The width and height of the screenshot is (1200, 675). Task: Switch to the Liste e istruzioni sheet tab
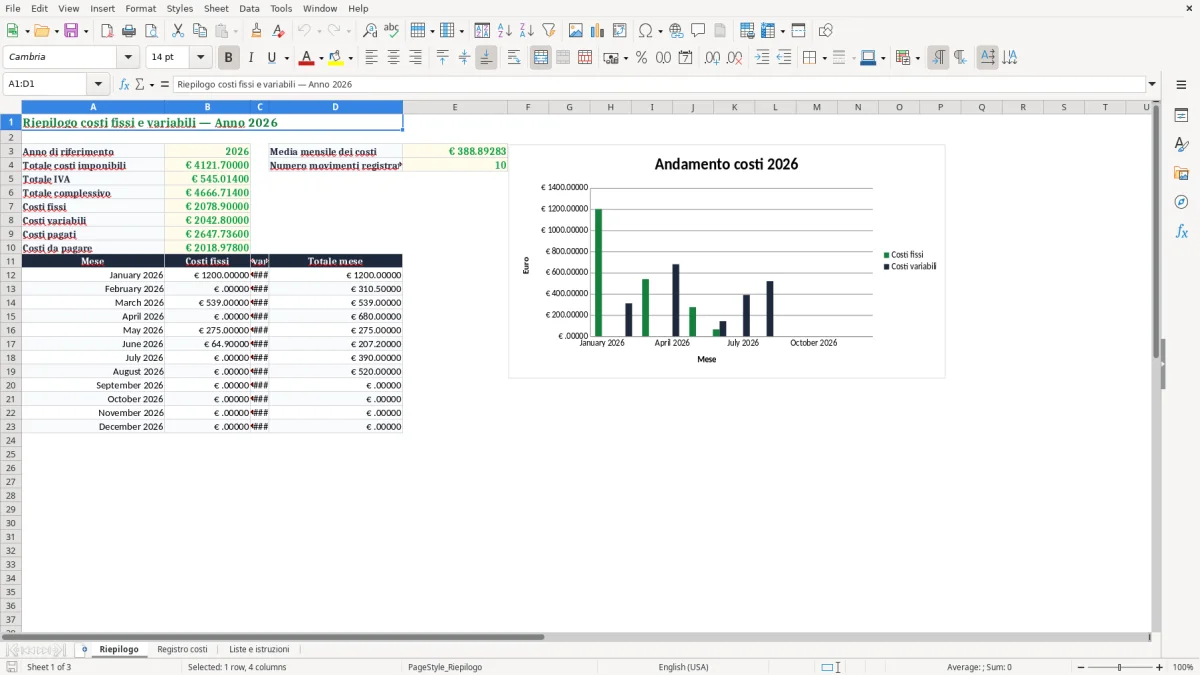259,649
